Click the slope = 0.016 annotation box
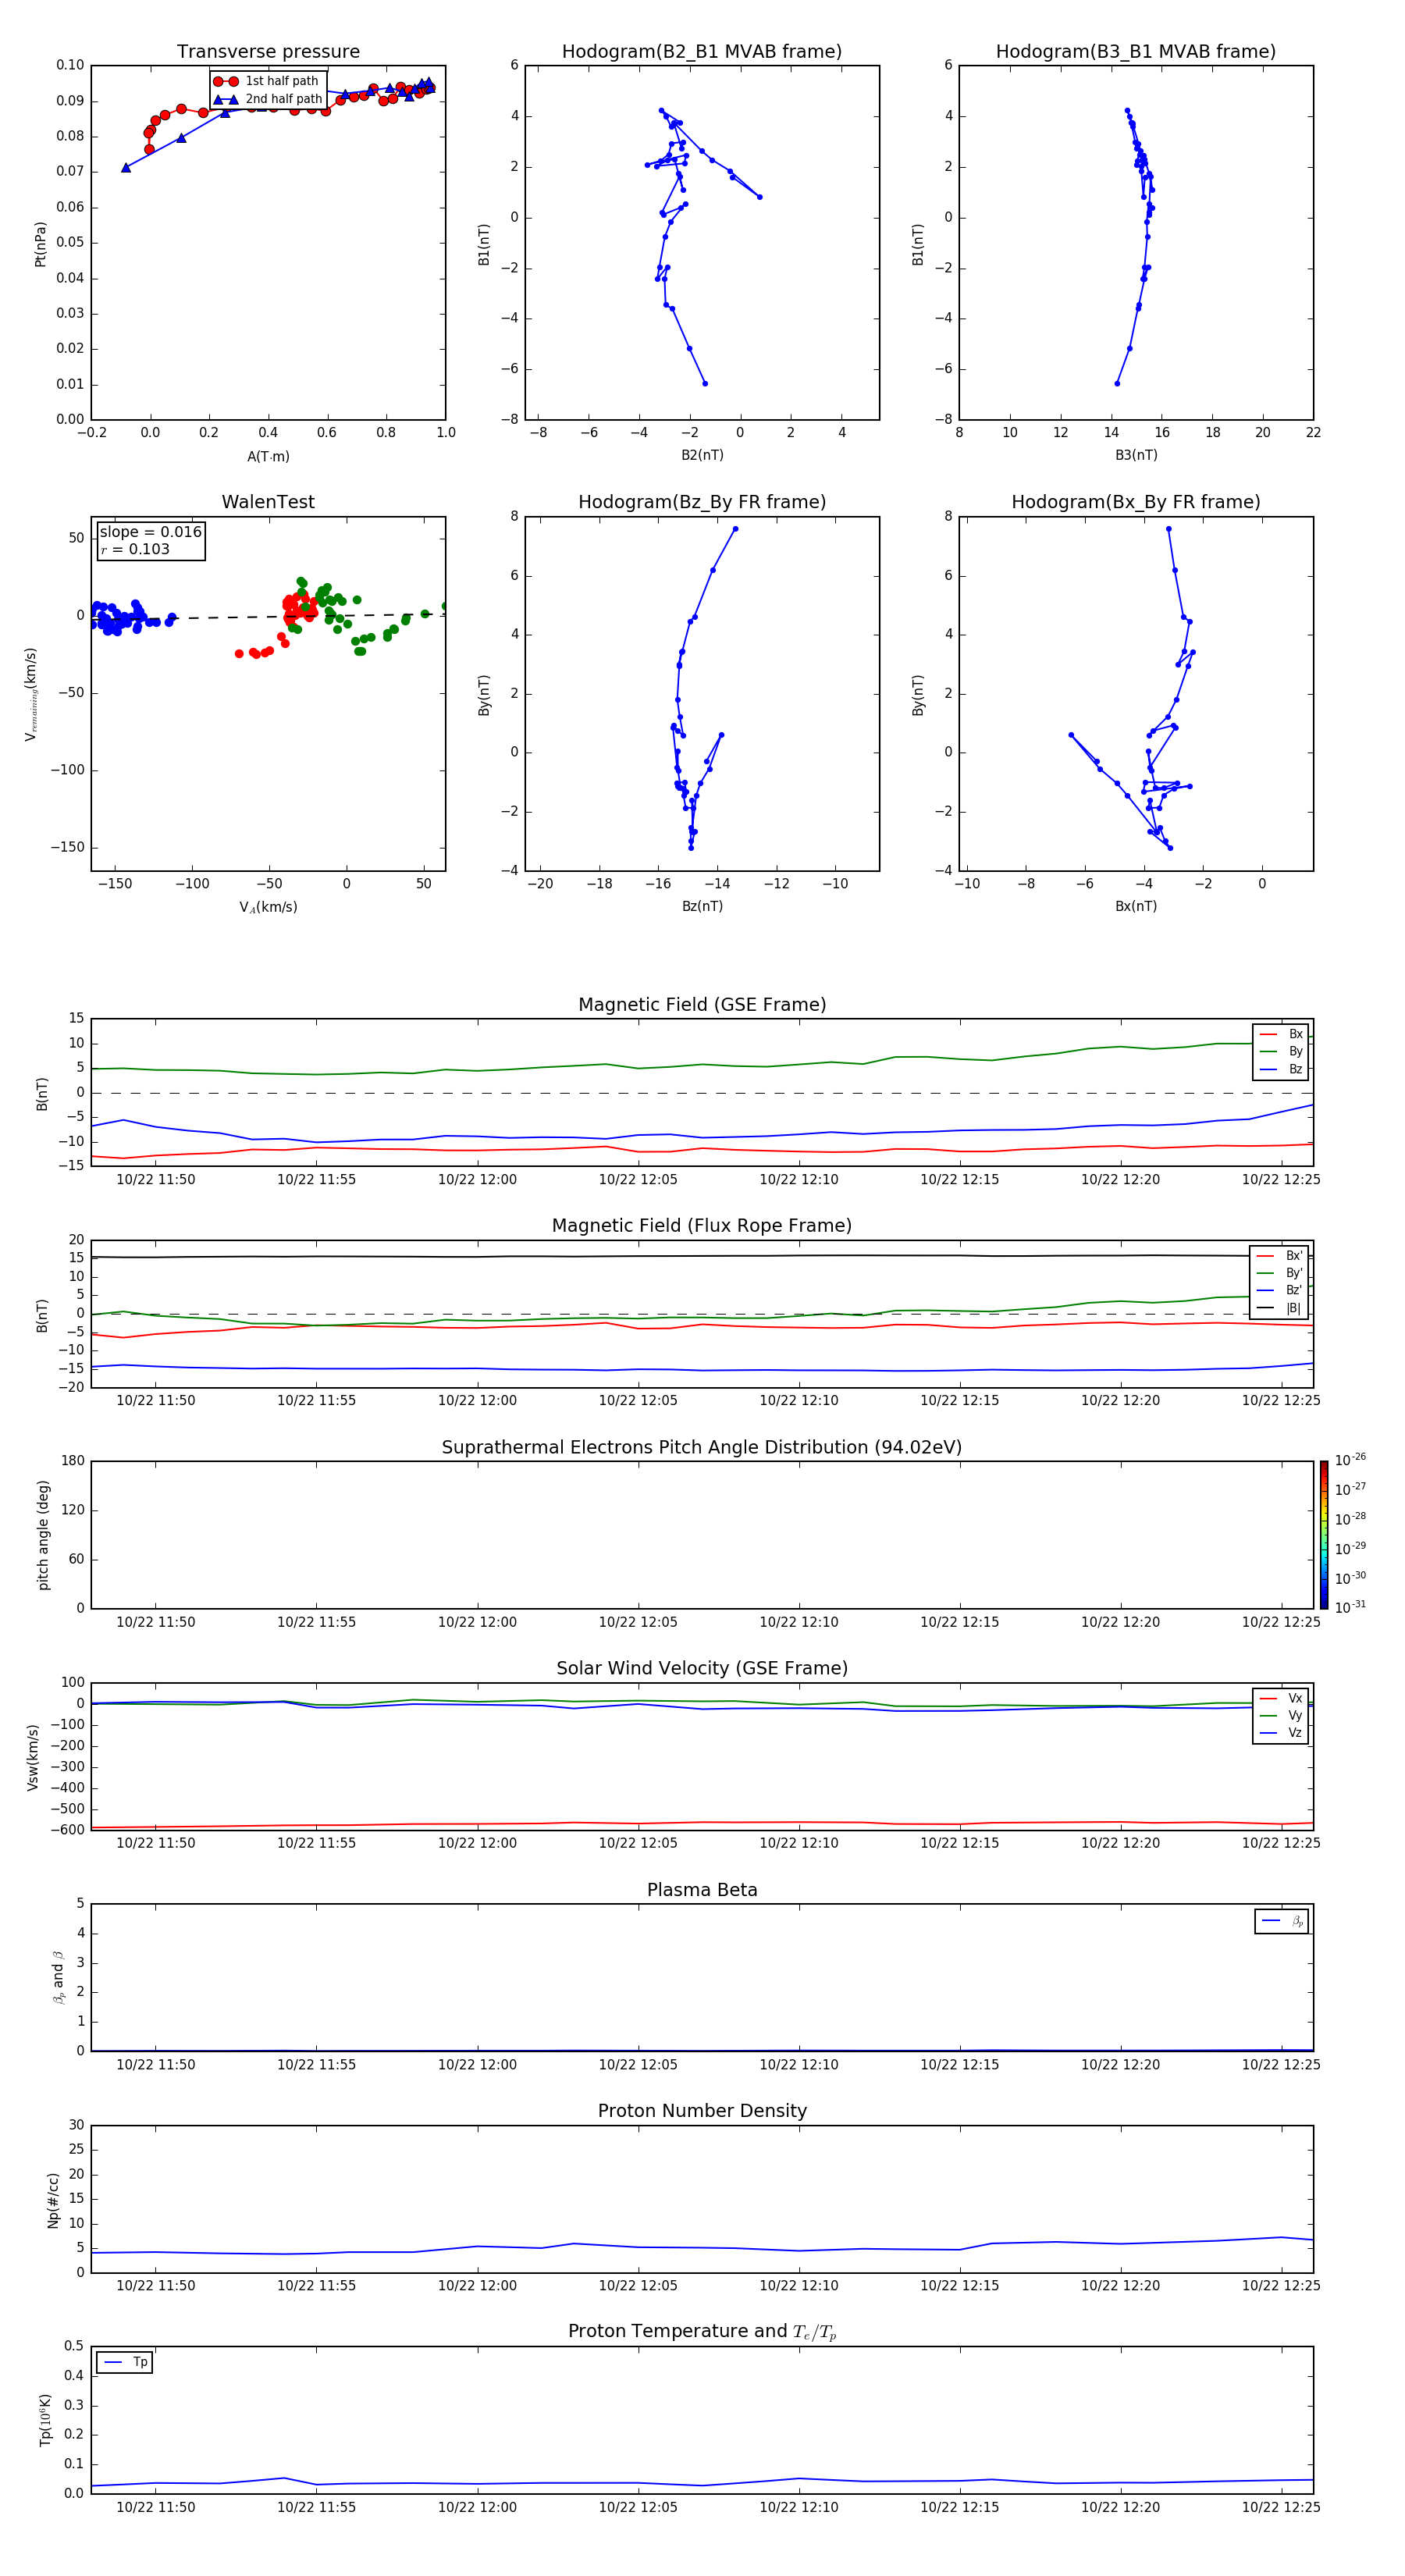The width and height of the screenshot is (1405, 2576). tap(151, 540)
